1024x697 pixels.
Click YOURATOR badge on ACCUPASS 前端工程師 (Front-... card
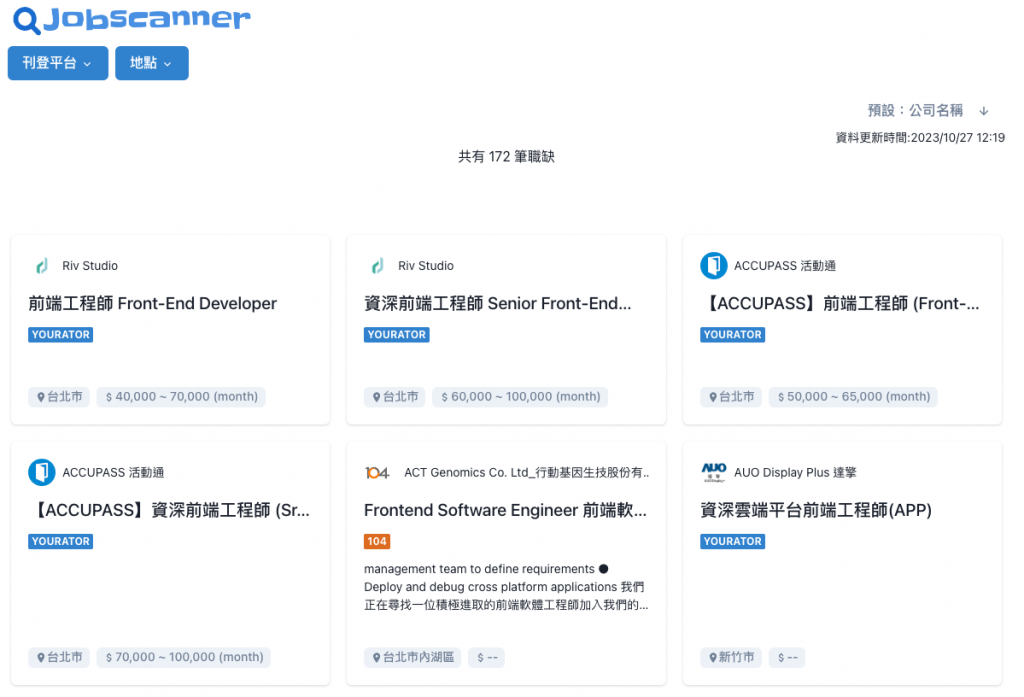pyautogui.click(x=733, y=334)
